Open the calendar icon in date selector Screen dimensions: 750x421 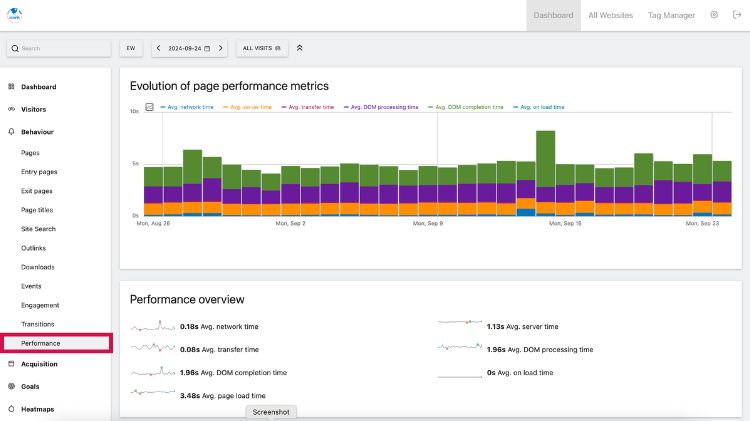[x=207, y=48]
